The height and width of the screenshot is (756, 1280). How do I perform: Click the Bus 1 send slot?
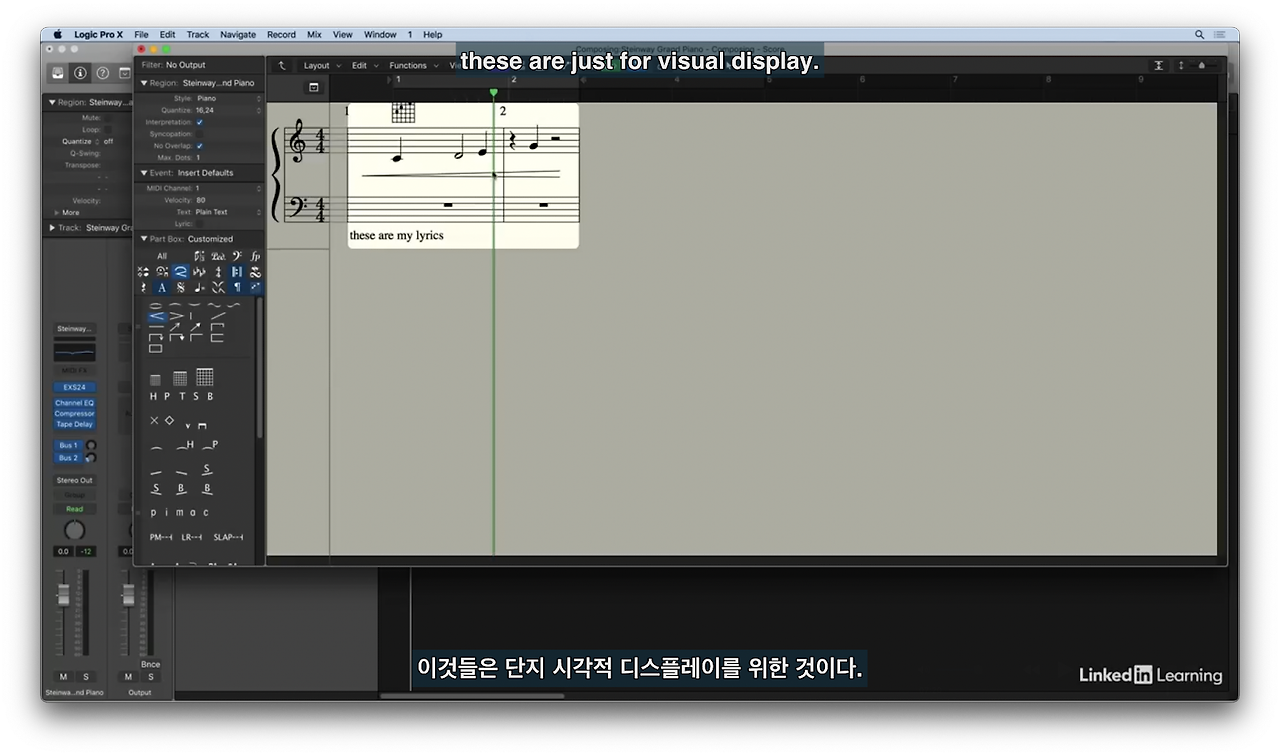click(x=68, y=446)
